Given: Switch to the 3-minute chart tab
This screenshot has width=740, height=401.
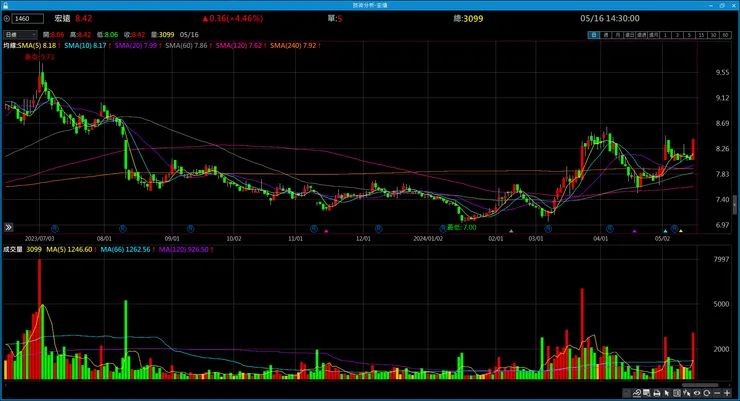Looking at the screenshot, I should coord(677,35).
